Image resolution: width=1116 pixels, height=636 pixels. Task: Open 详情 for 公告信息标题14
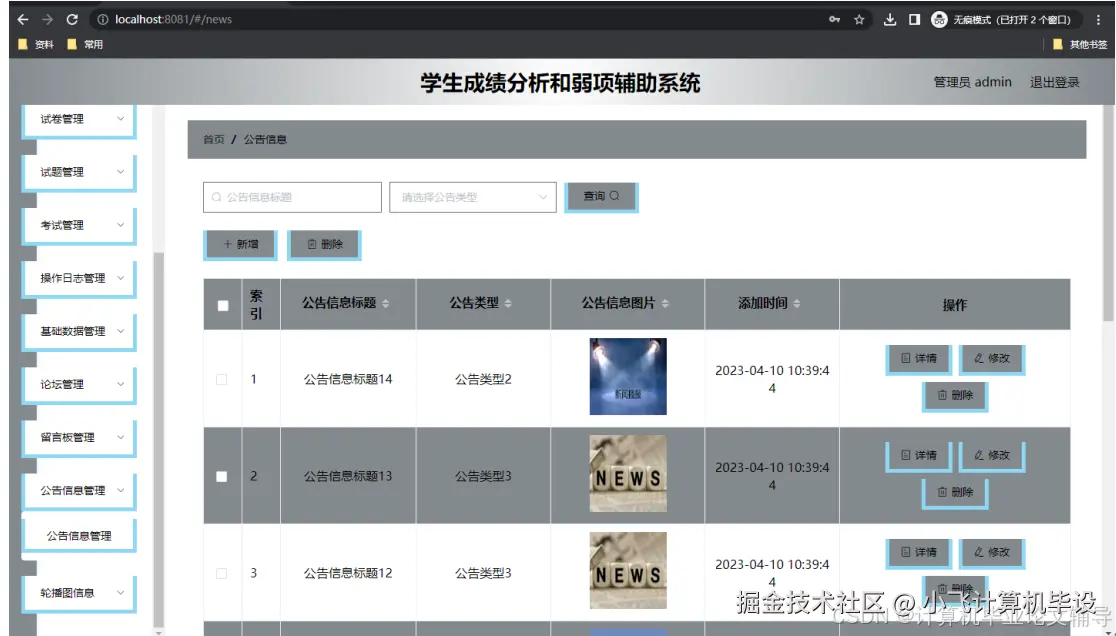(x=919, y=359)
